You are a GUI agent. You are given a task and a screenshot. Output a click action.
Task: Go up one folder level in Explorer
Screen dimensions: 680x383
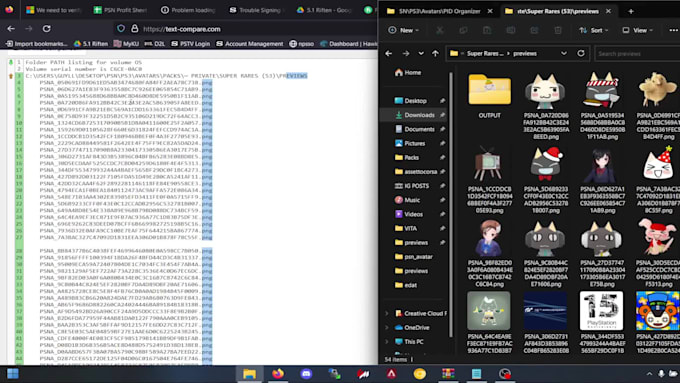tap(435, 53)
